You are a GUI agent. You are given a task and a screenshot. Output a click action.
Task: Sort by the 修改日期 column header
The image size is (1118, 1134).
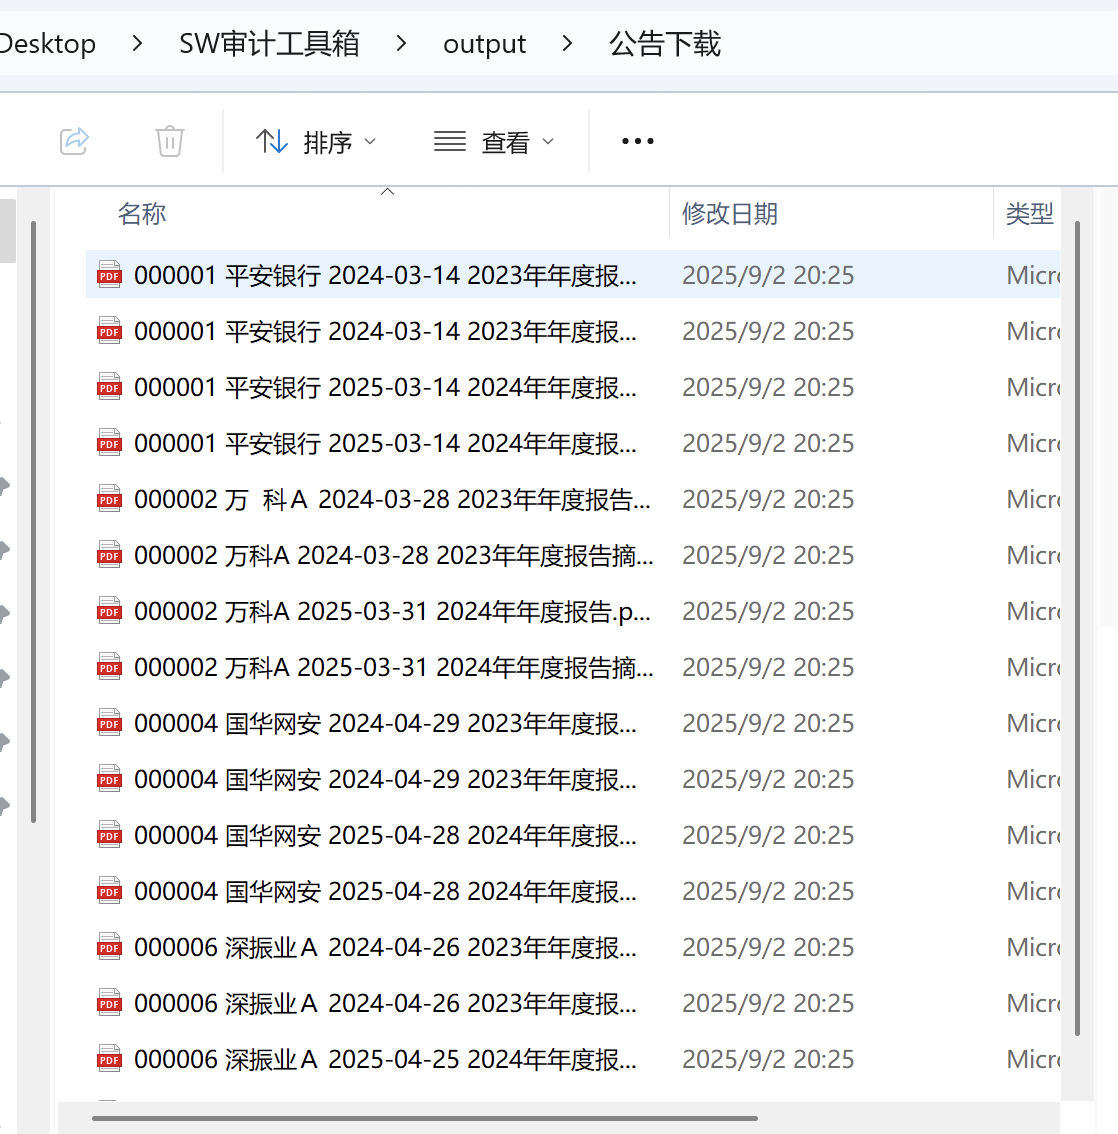[730, 214]
